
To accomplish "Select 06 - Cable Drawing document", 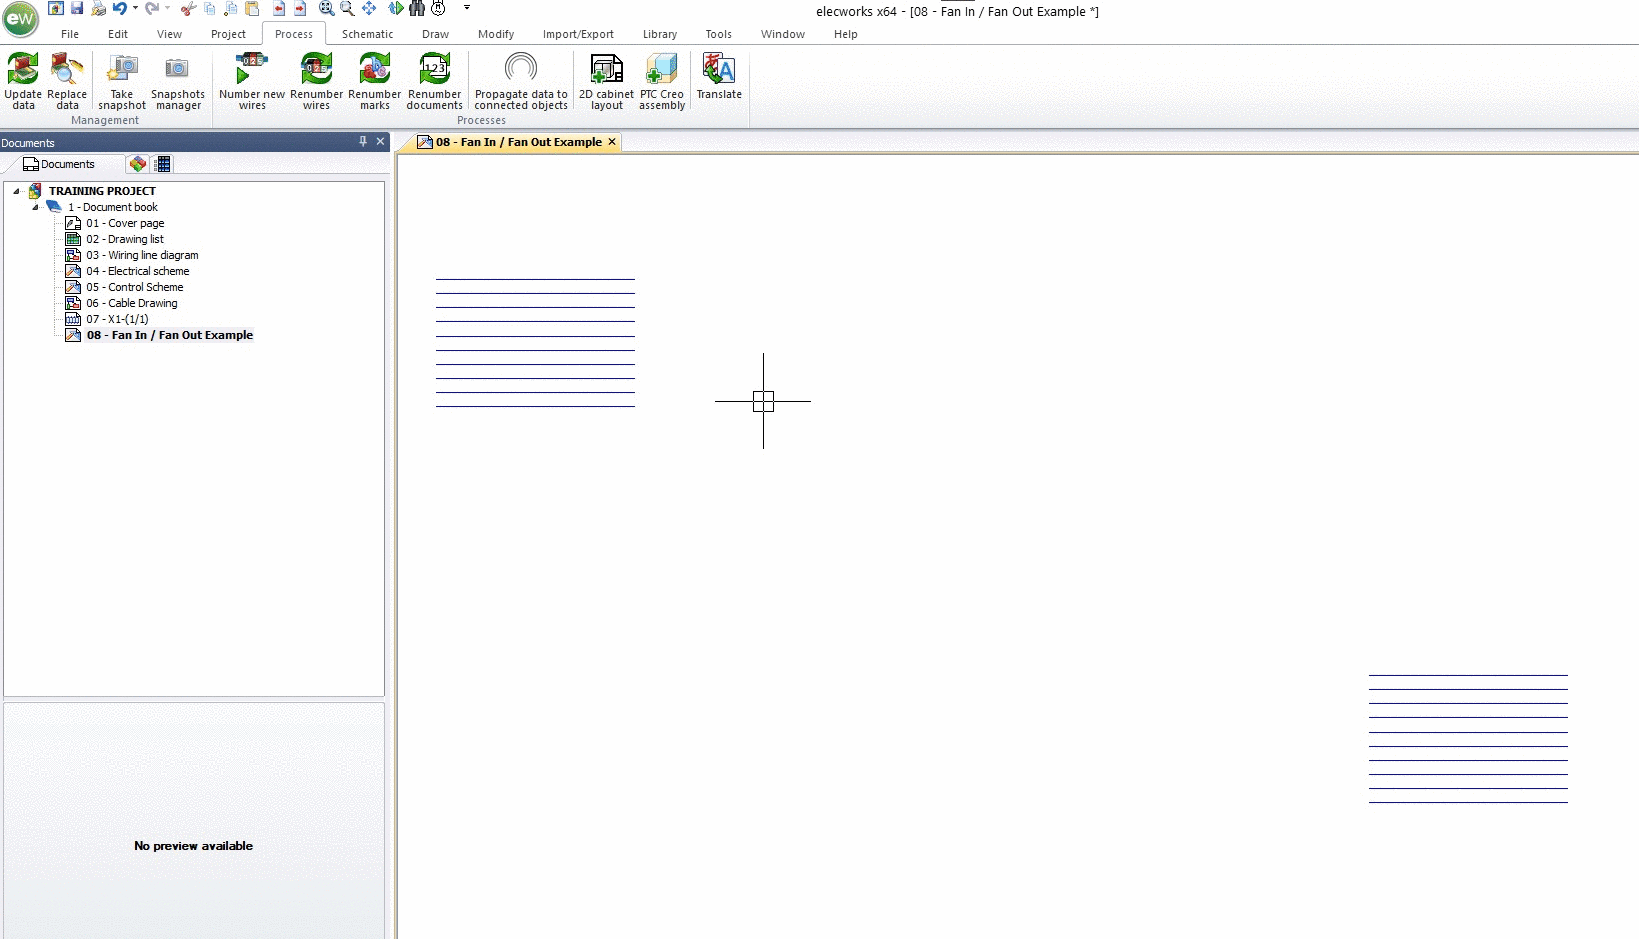I will 131,303.
